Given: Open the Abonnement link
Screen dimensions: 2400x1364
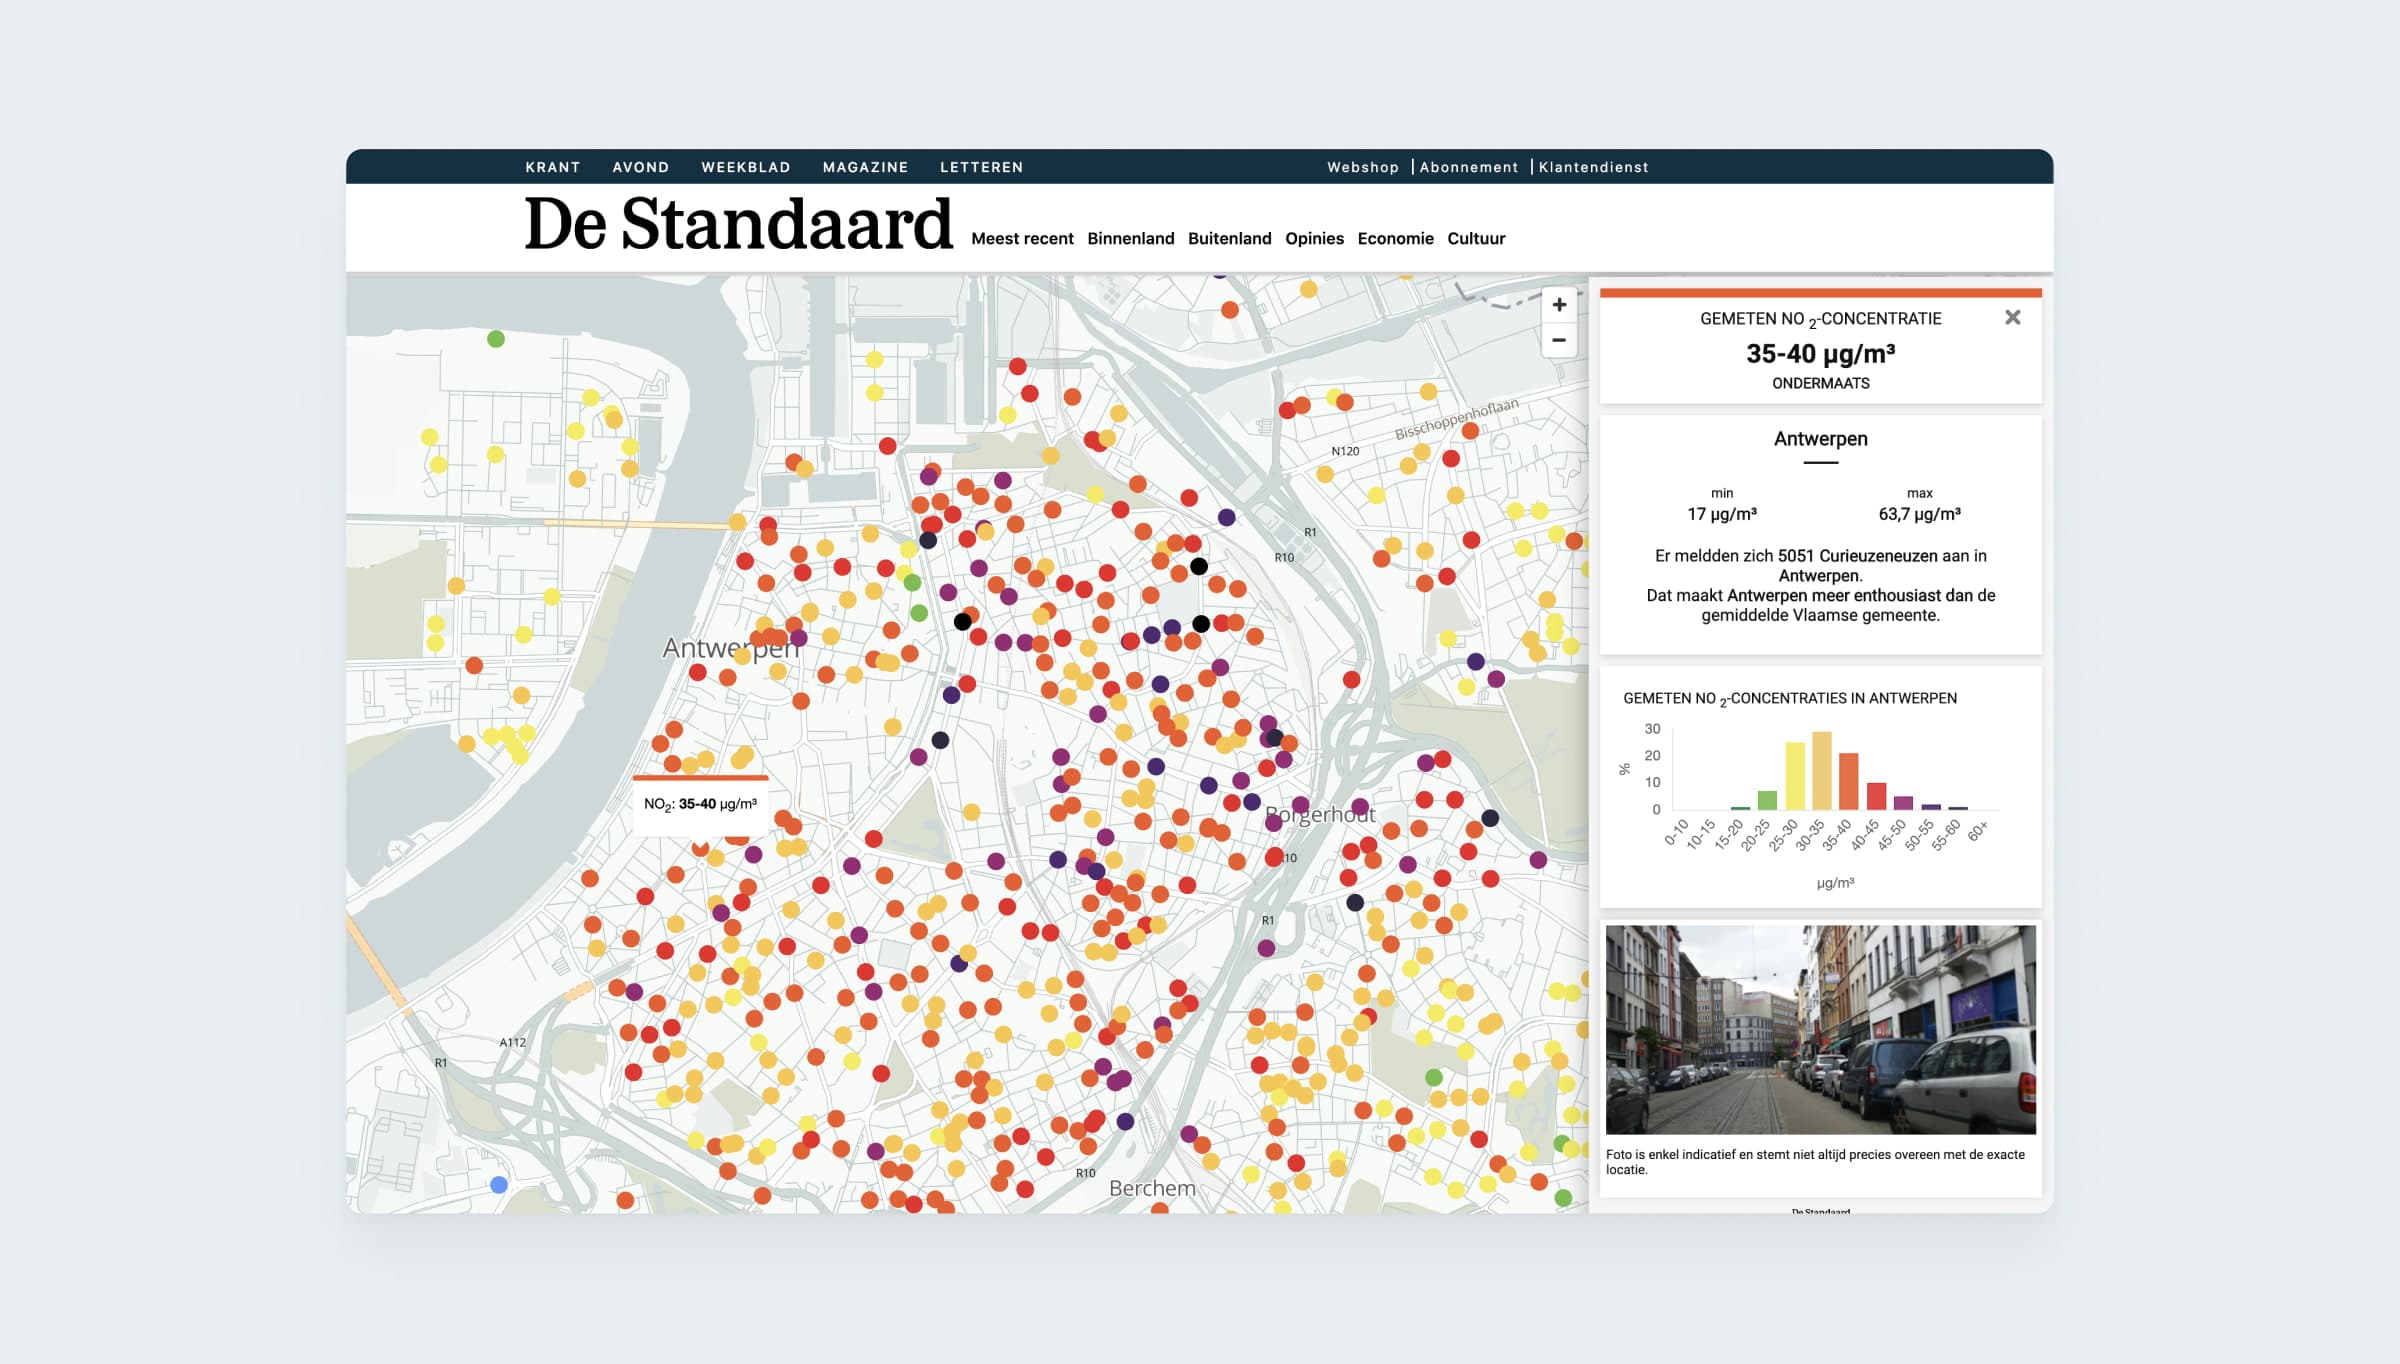Looking at the screenshot, I should click(1469, 167).
